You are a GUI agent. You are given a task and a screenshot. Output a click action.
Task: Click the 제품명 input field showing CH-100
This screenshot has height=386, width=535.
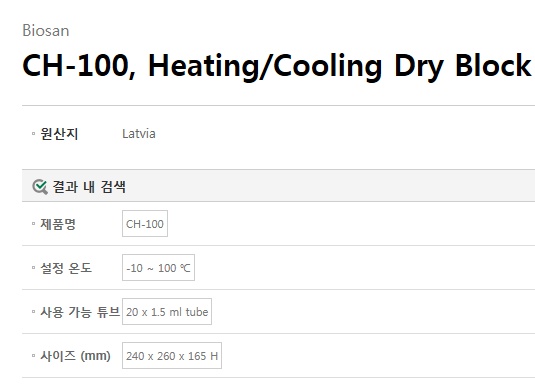[x=145, y=224]
